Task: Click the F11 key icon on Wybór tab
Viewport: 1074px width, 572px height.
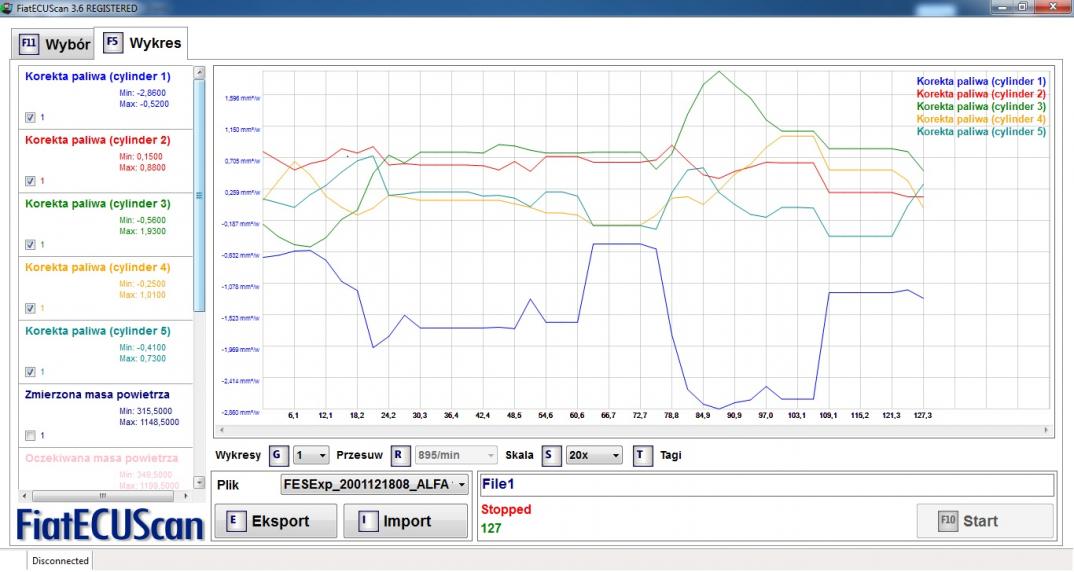Action: (x=28, y=45)
